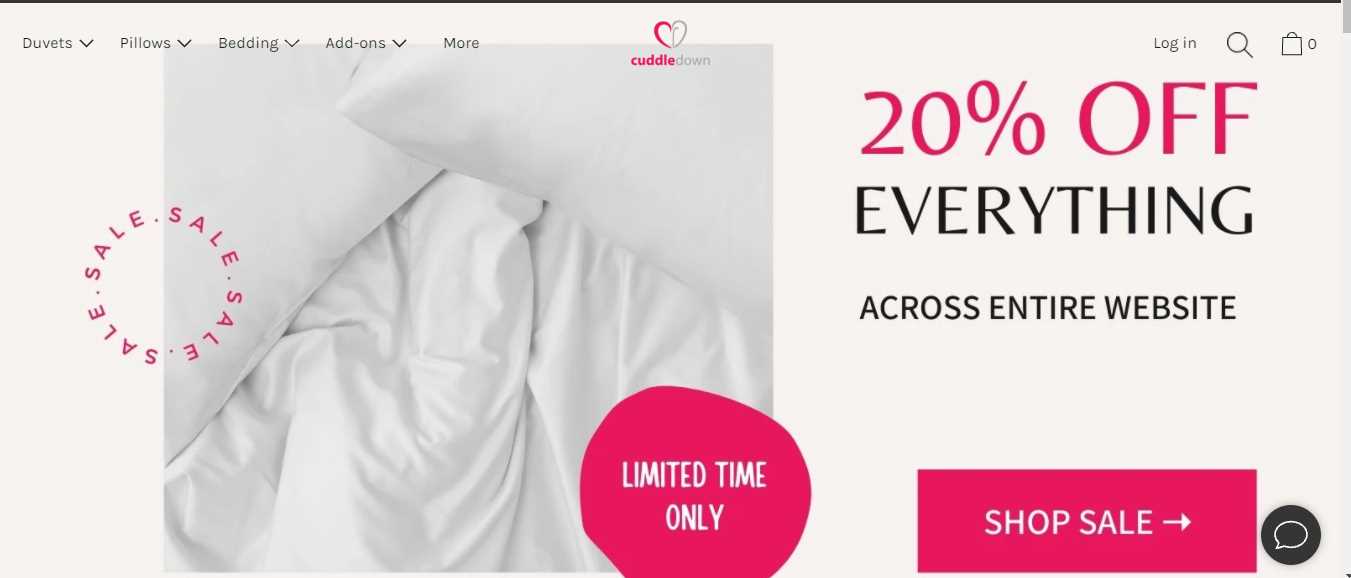Viewport: 1351px width, 578px height.
Task: Open the search magnifier icon
Action: (x=1239, y=44)
